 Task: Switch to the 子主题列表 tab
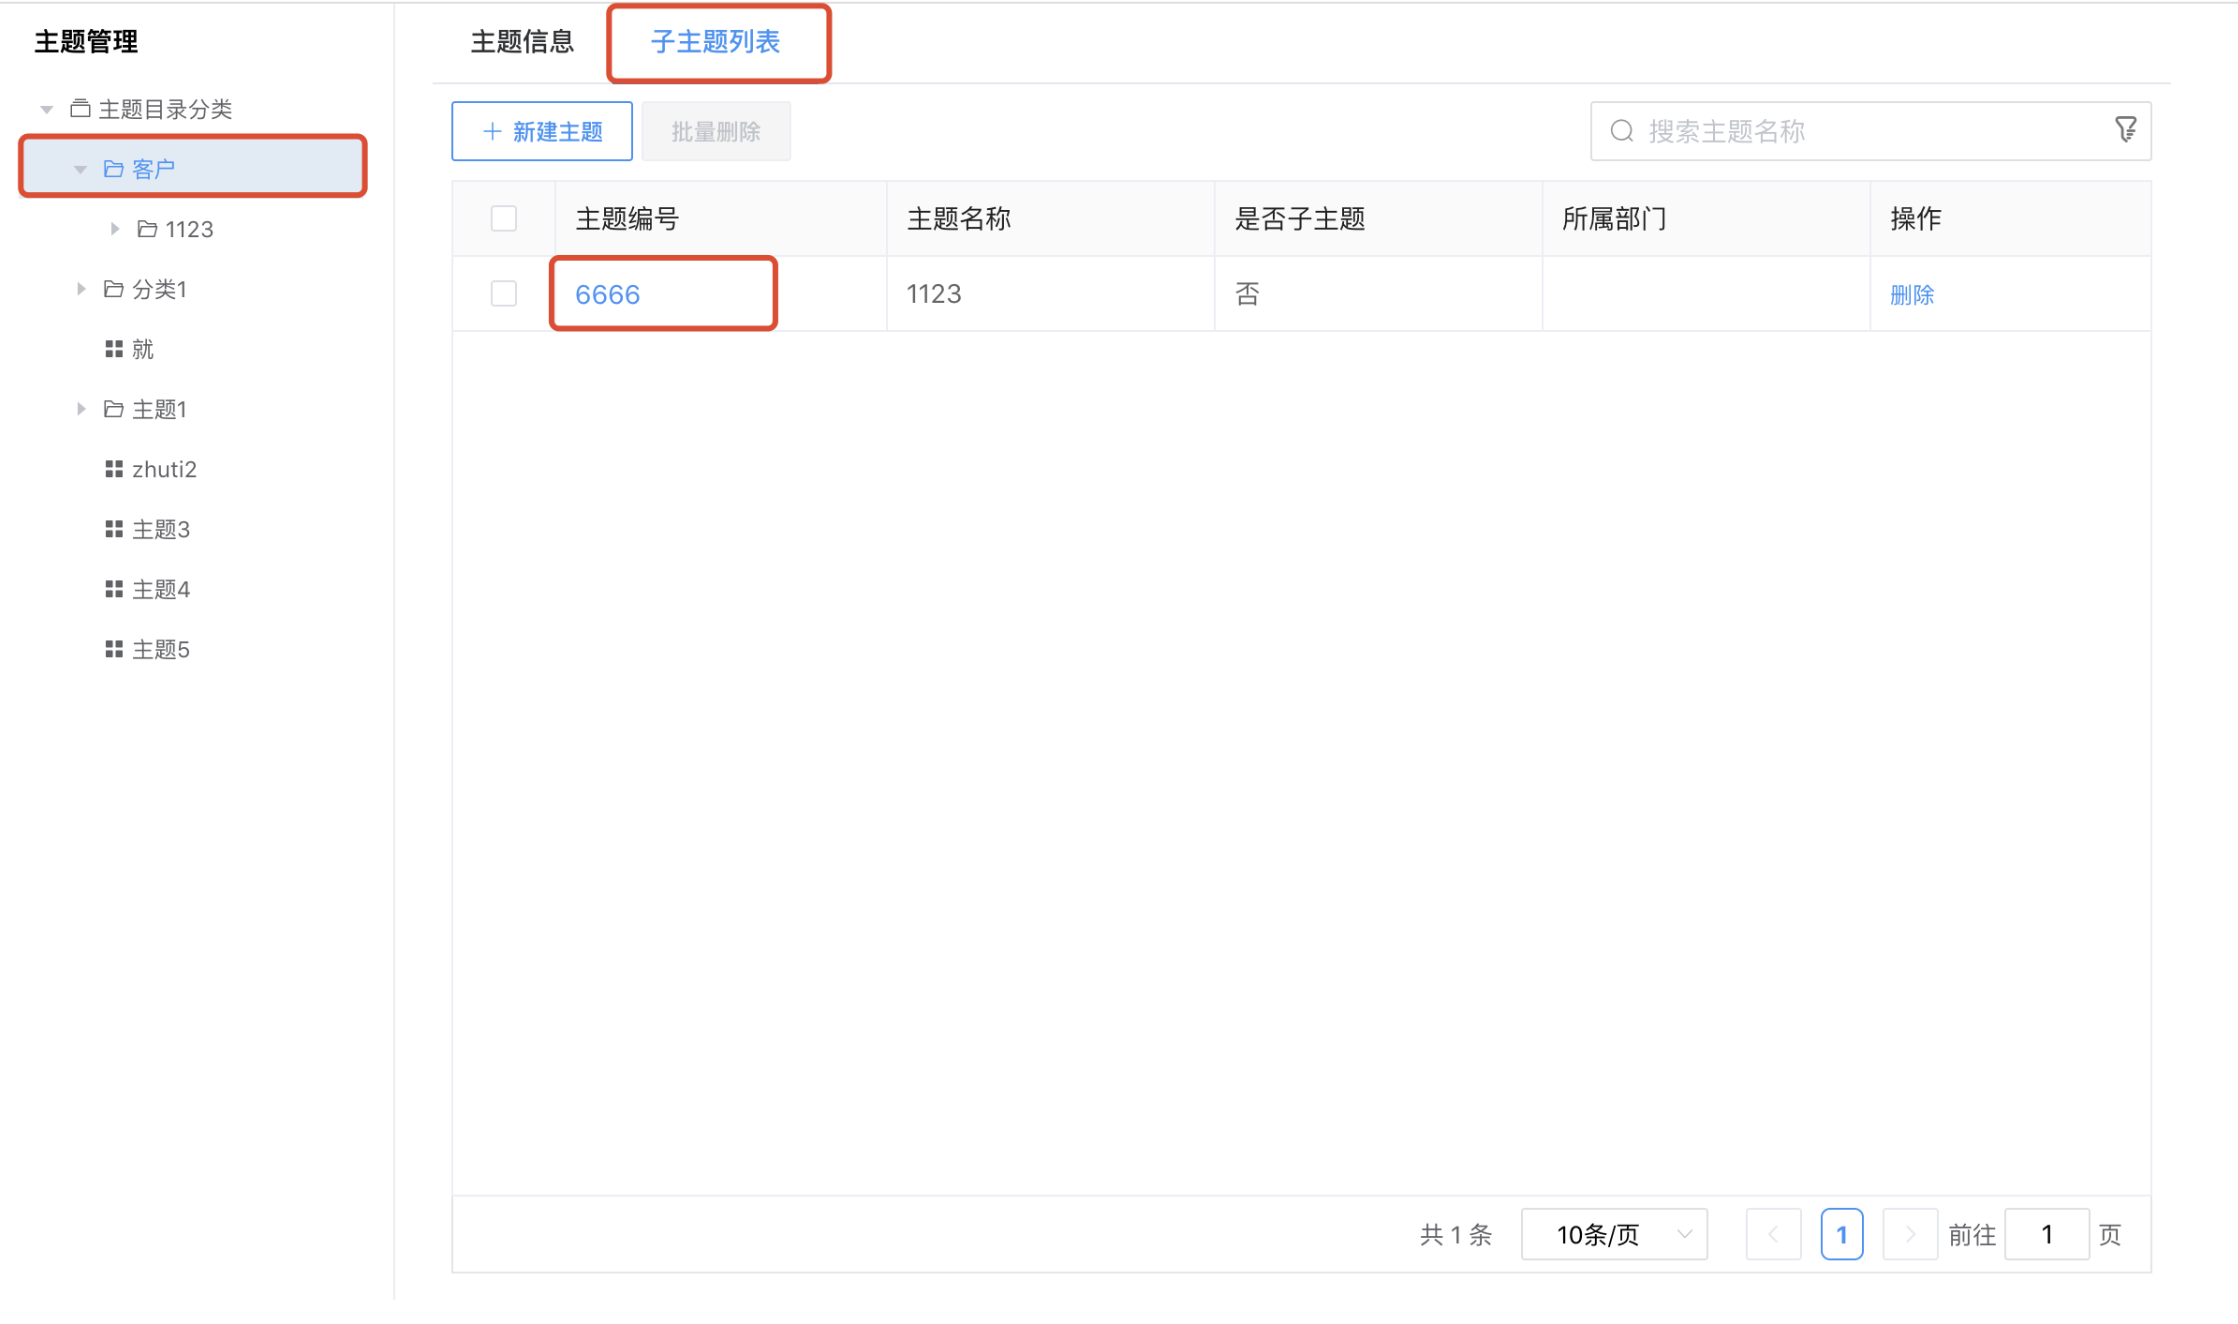coord(718,42)
